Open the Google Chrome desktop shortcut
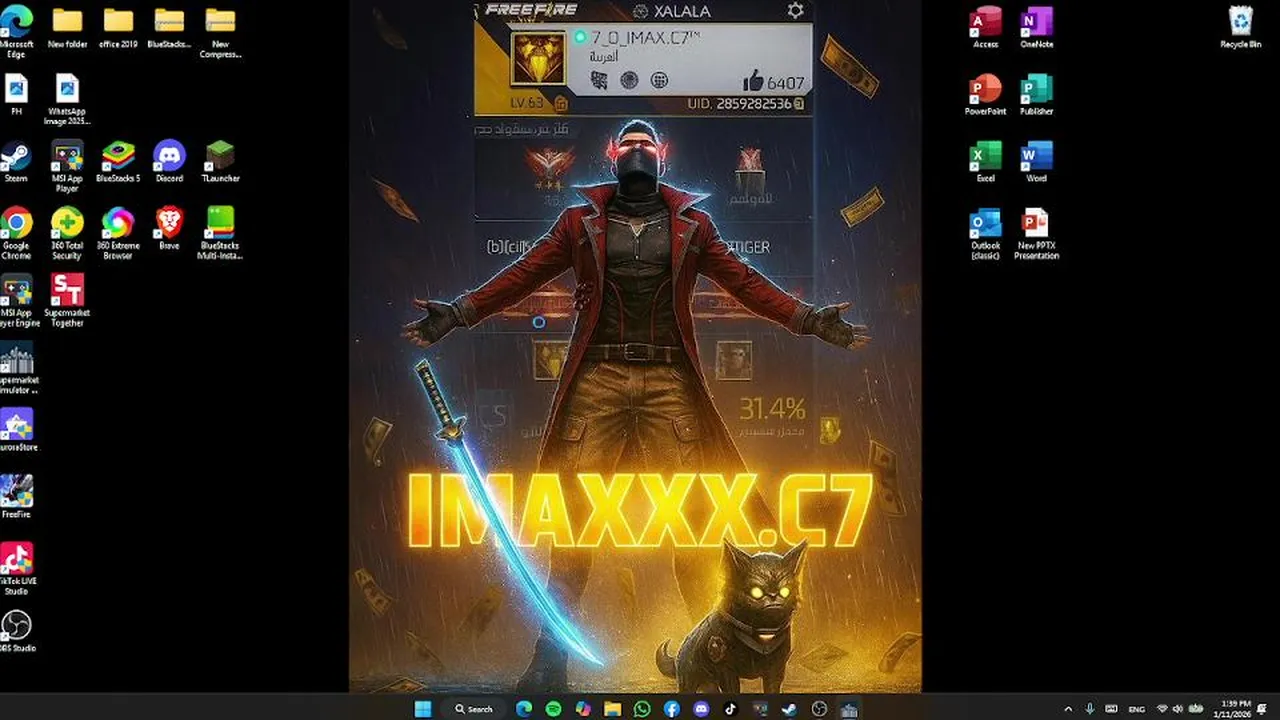 pos(16,233)
